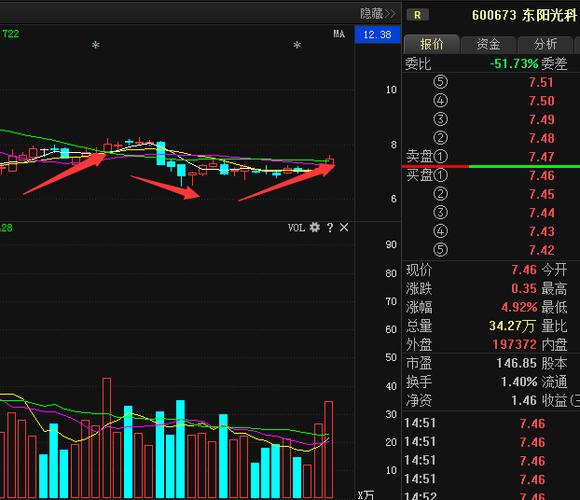Select the sell level 5 circle icon

(440, 82)
